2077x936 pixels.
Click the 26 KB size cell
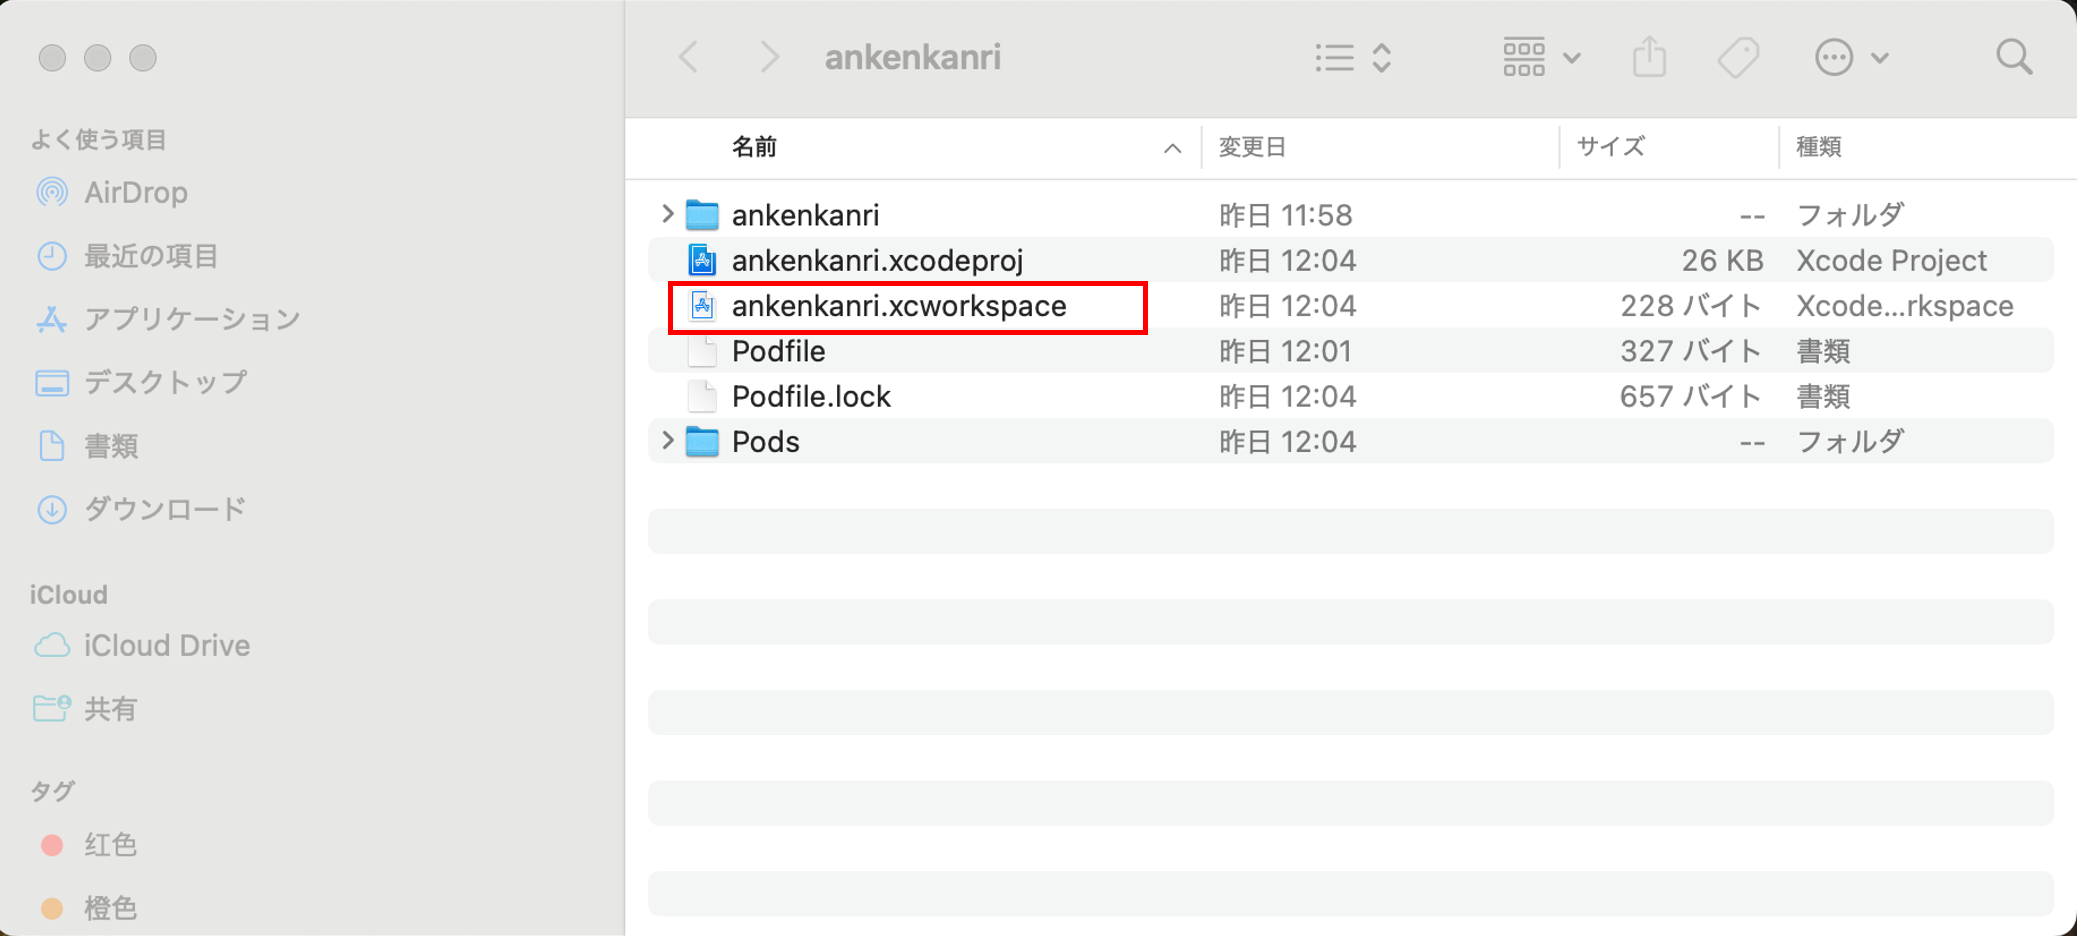pyautogui.click(x=1722, y=260)
